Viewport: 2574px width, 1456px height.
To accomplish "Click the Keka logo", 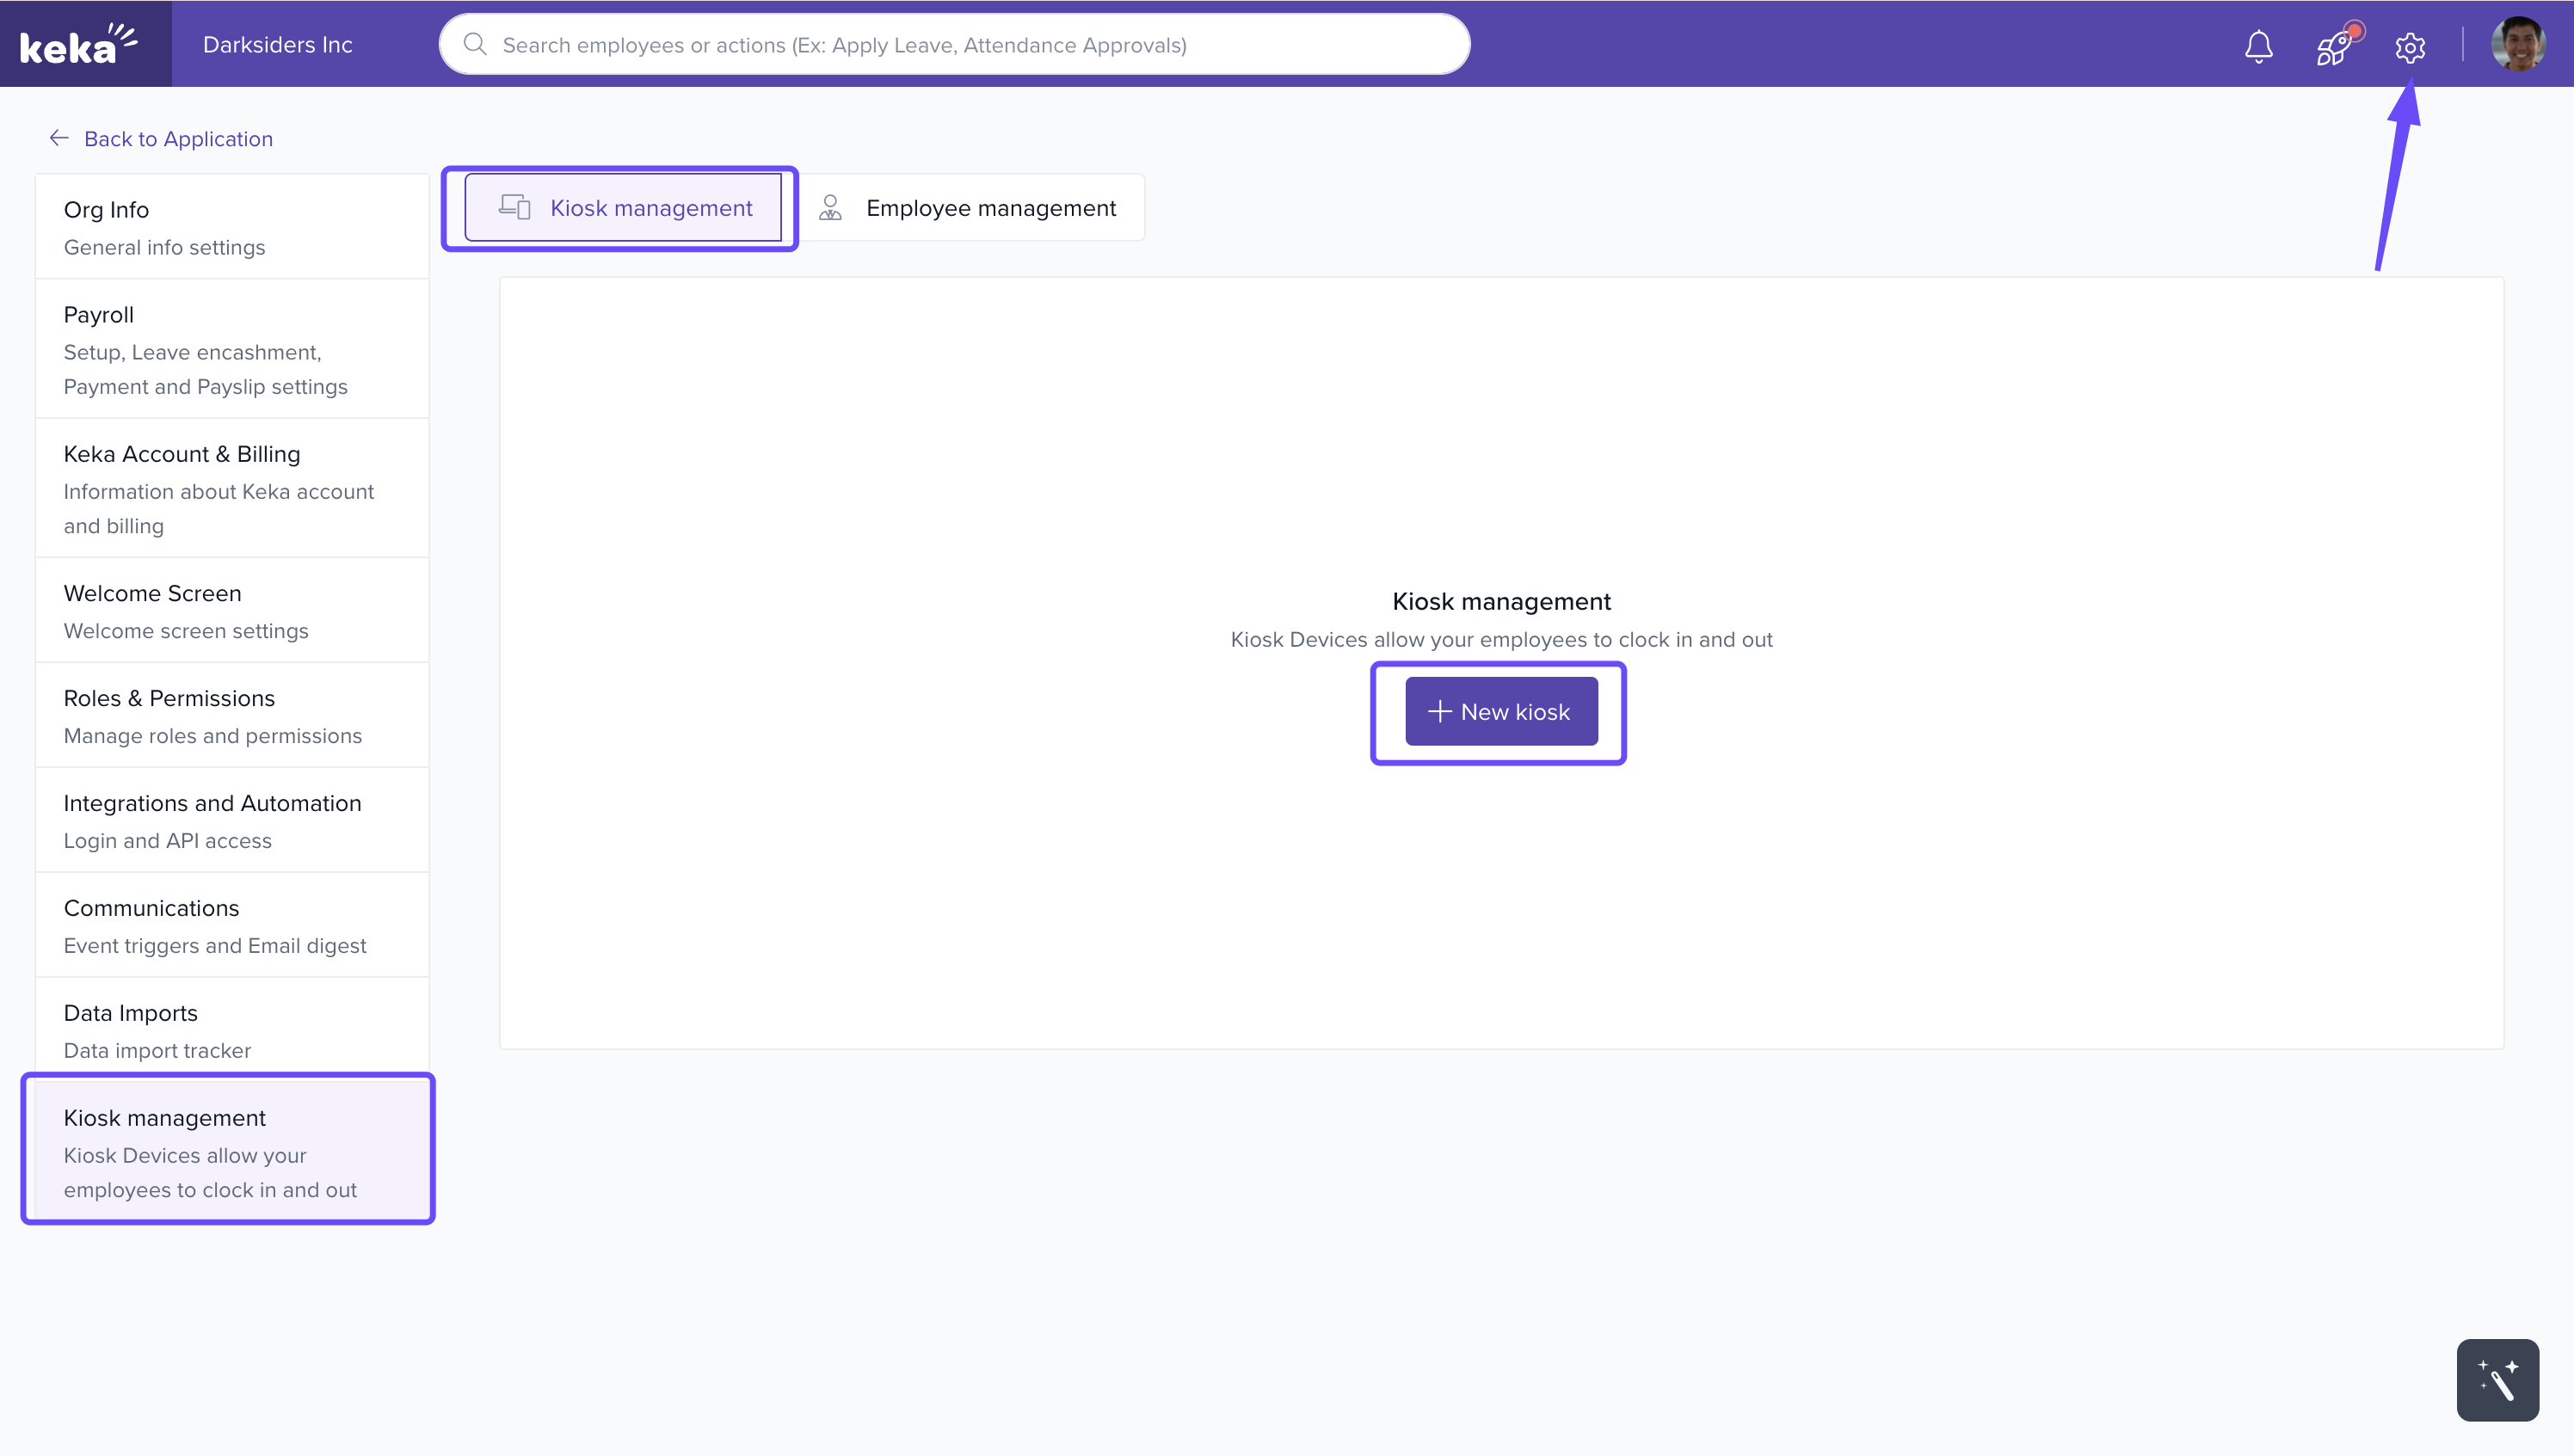I will point(79,45).
